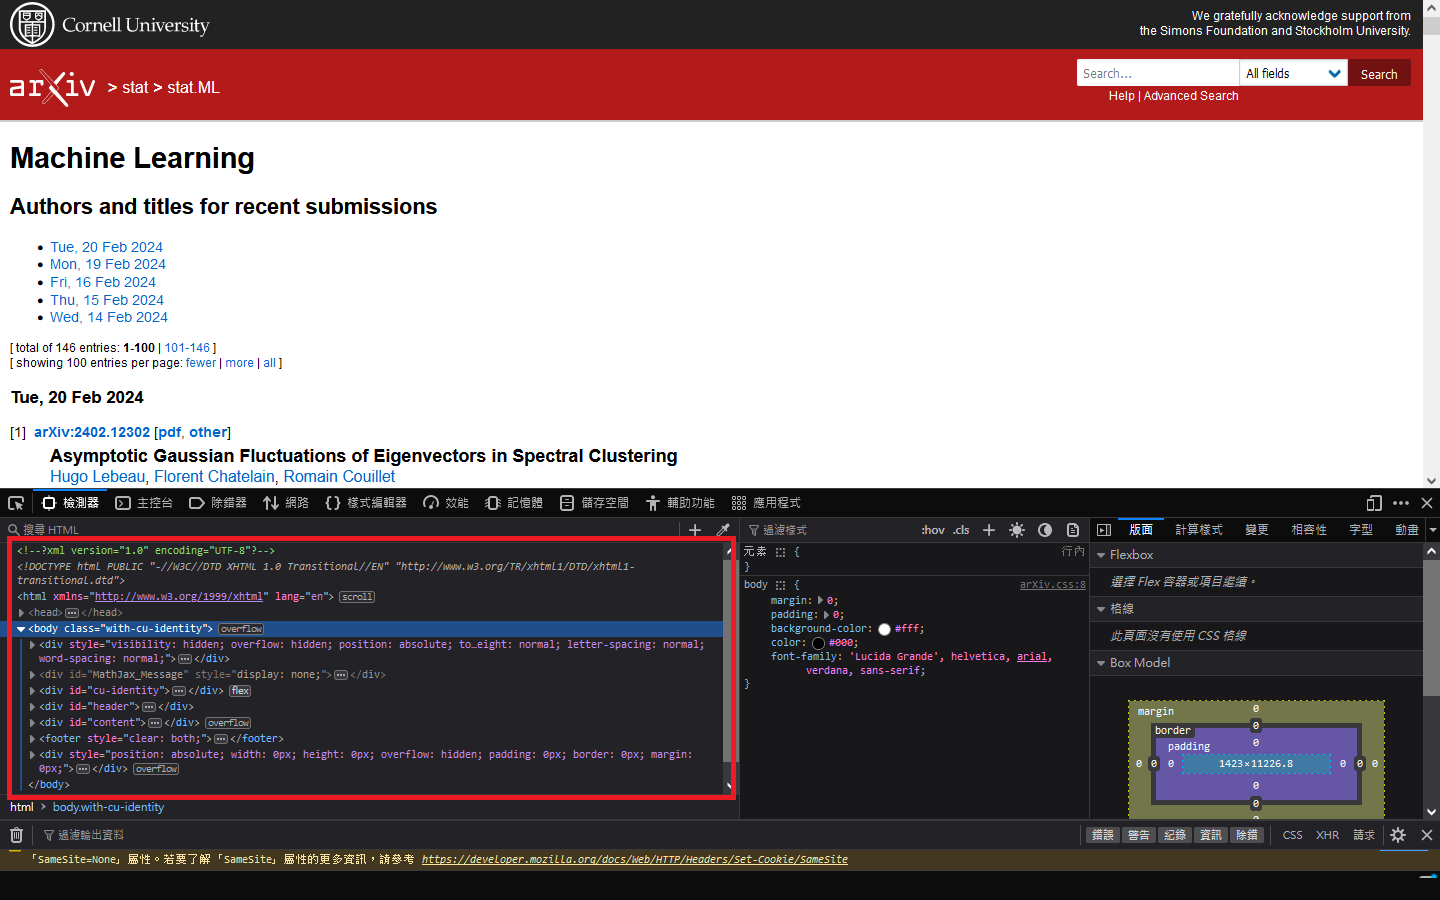
Task: Expand the footer element node
Action: point(32,739)
